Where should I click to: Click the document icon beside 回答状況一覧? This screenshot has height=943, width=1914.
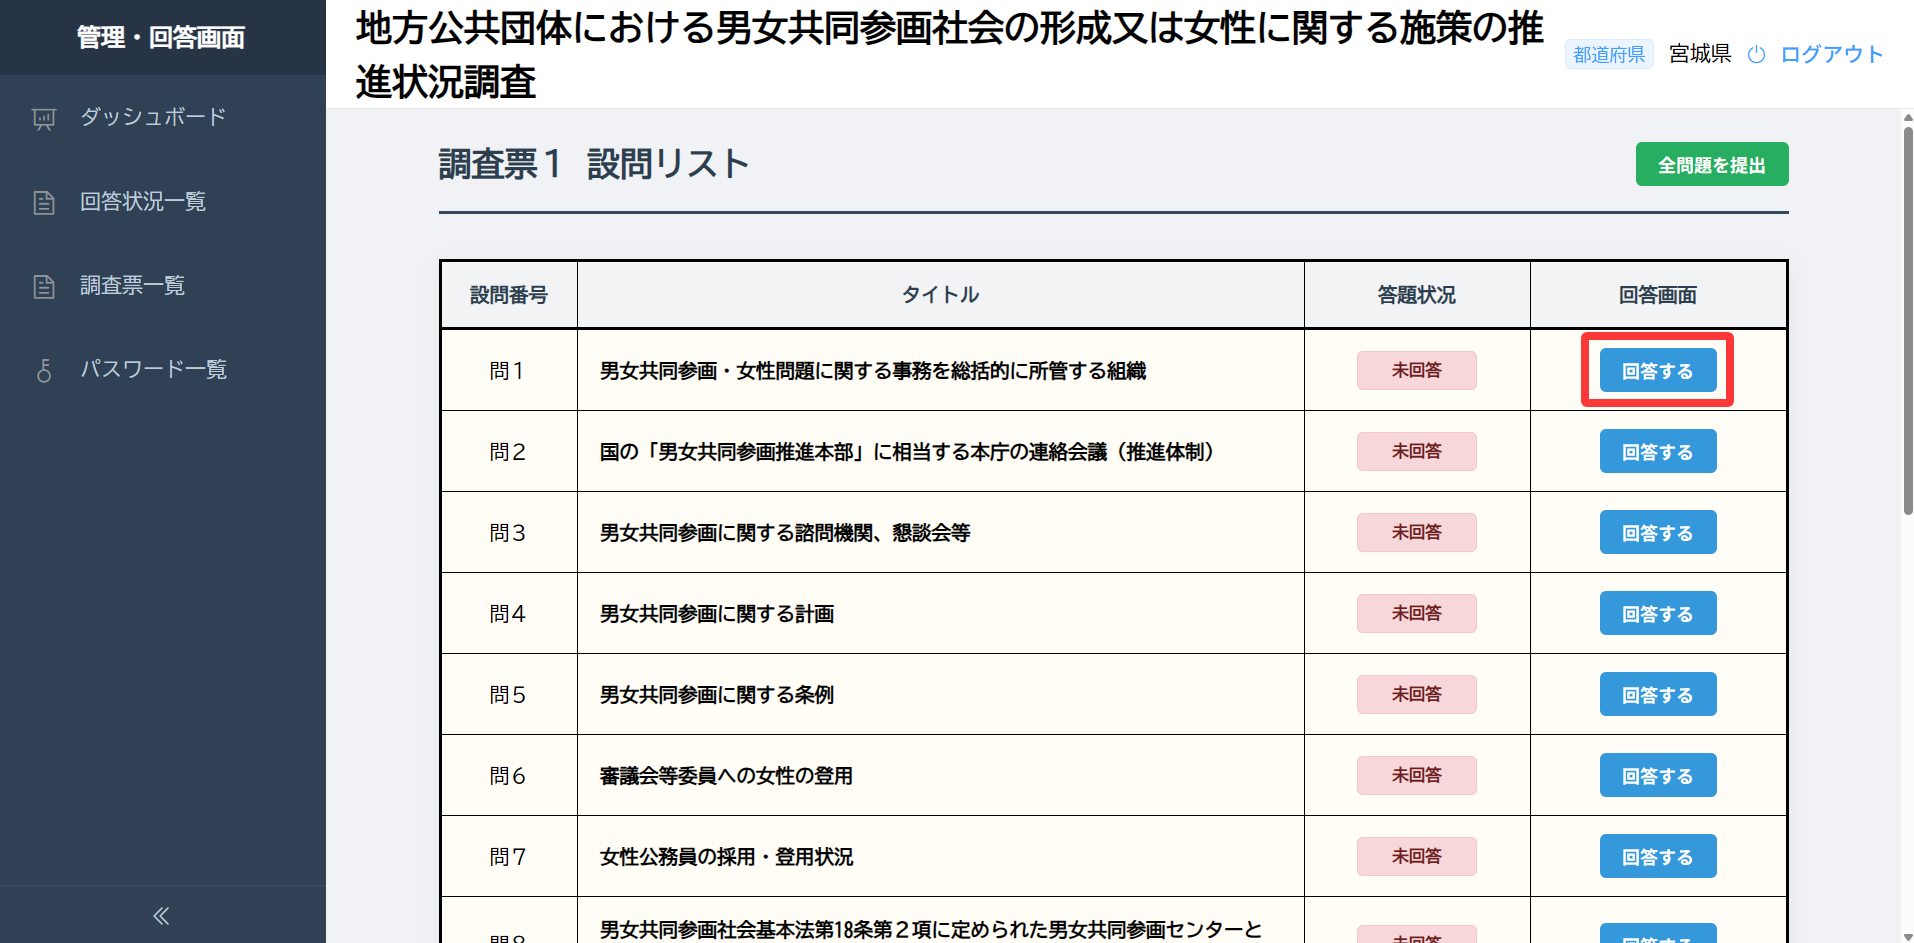point(44,203)
